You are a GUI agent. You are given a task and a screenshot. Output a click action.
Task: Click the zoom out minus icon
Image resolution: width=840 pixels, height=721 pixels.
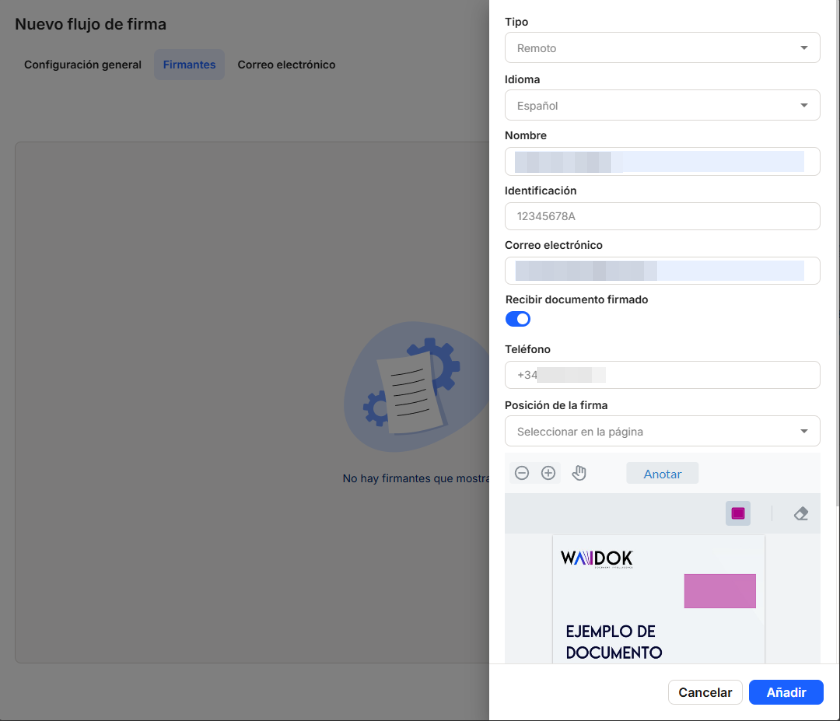522,473
